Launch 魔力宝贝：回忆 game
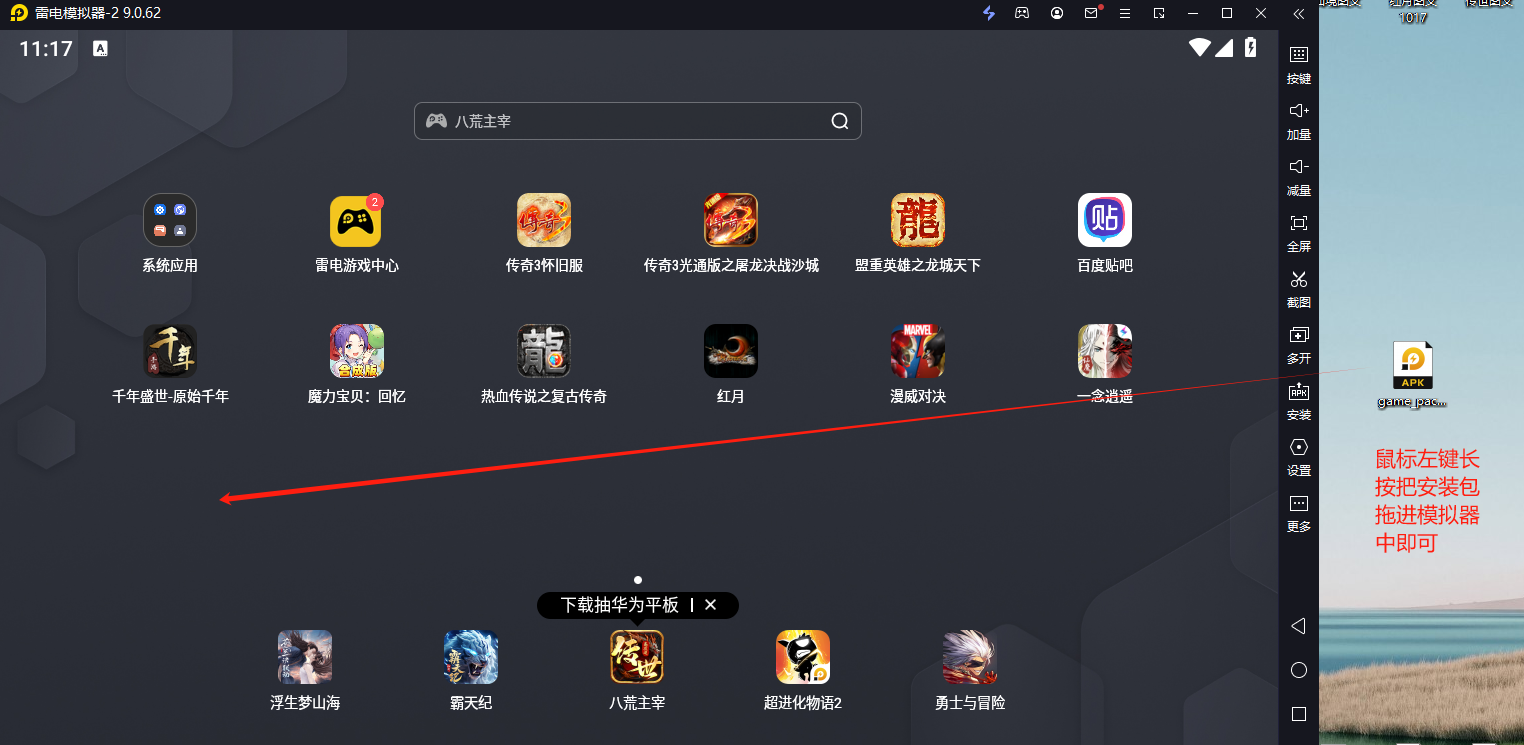 pyautogui.click(x=357, y=351)
